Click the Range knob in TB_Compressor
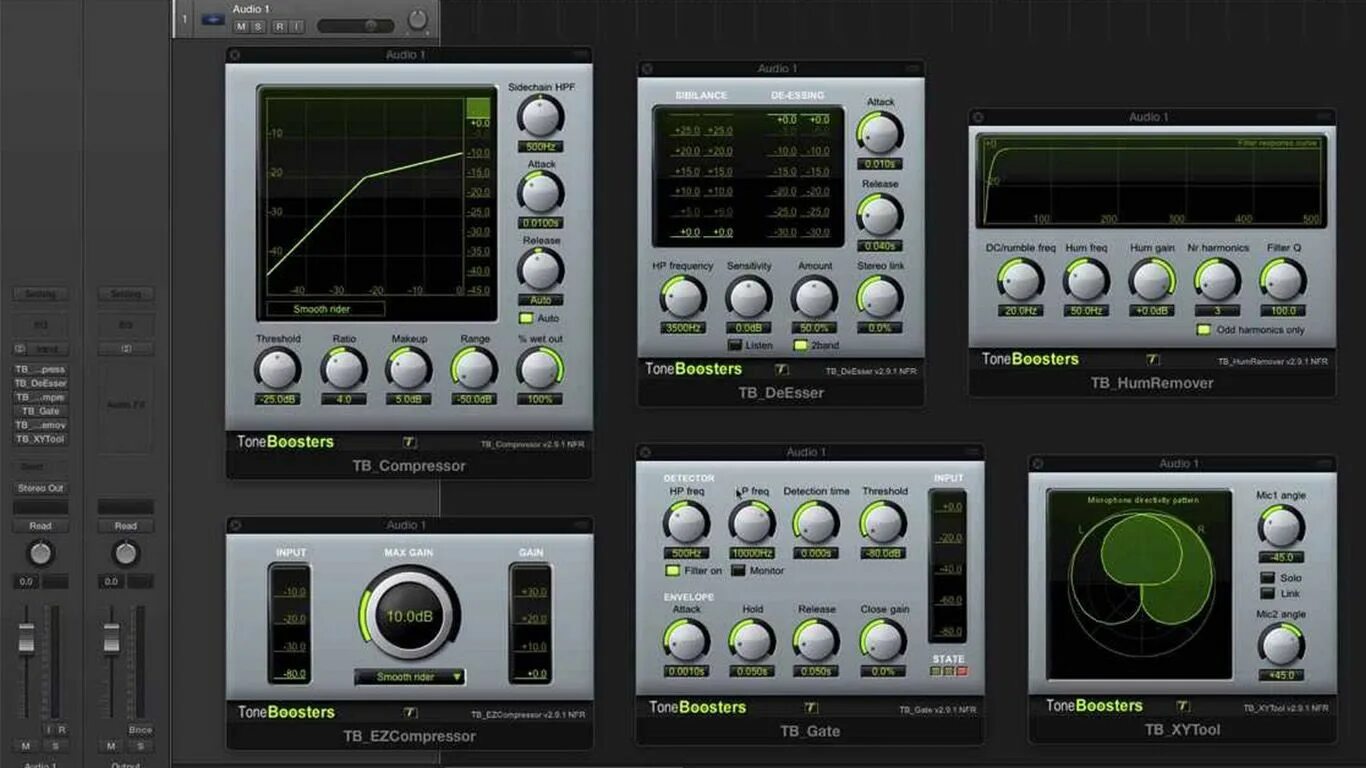The width and height of the screenshot is (1366, 768). 474,368
